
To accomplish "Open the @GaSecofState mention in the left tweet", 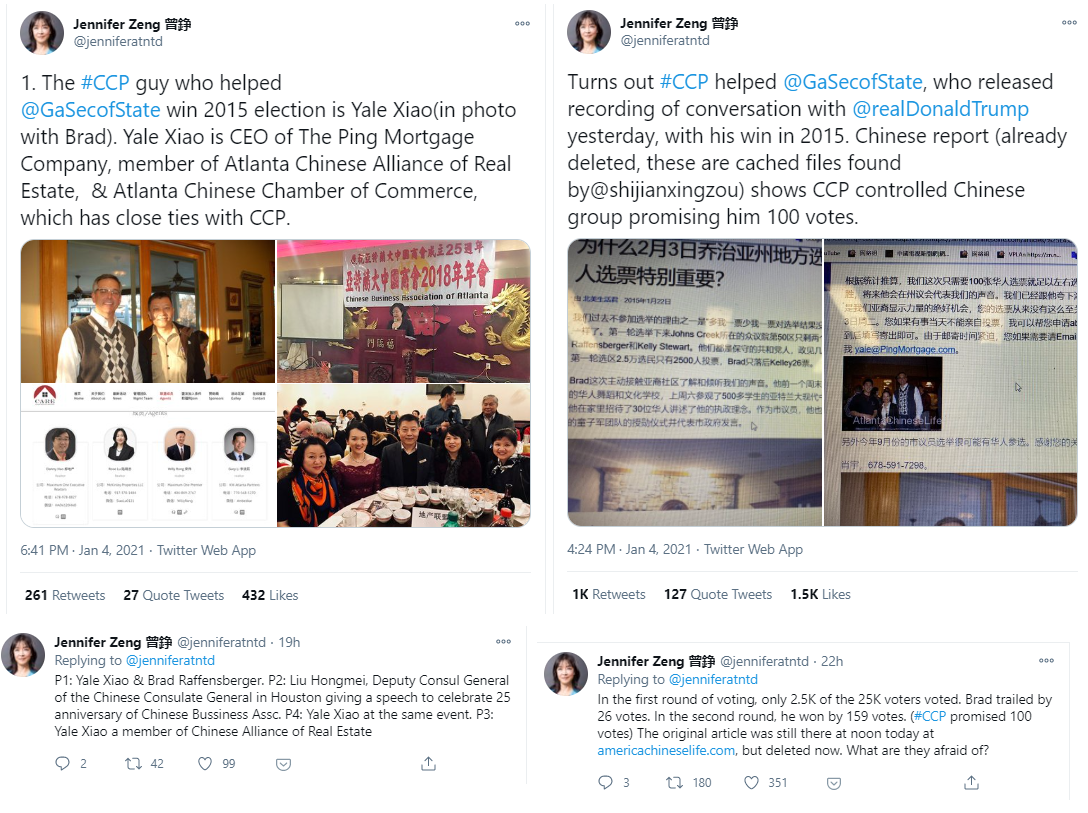I will [90, 110].
